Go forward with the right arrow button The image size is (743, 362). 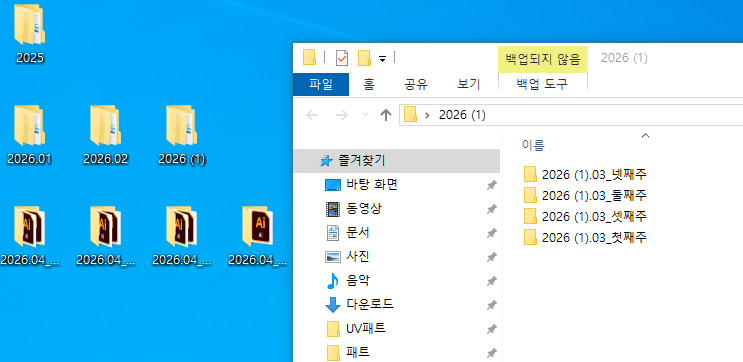coord(342,115)
